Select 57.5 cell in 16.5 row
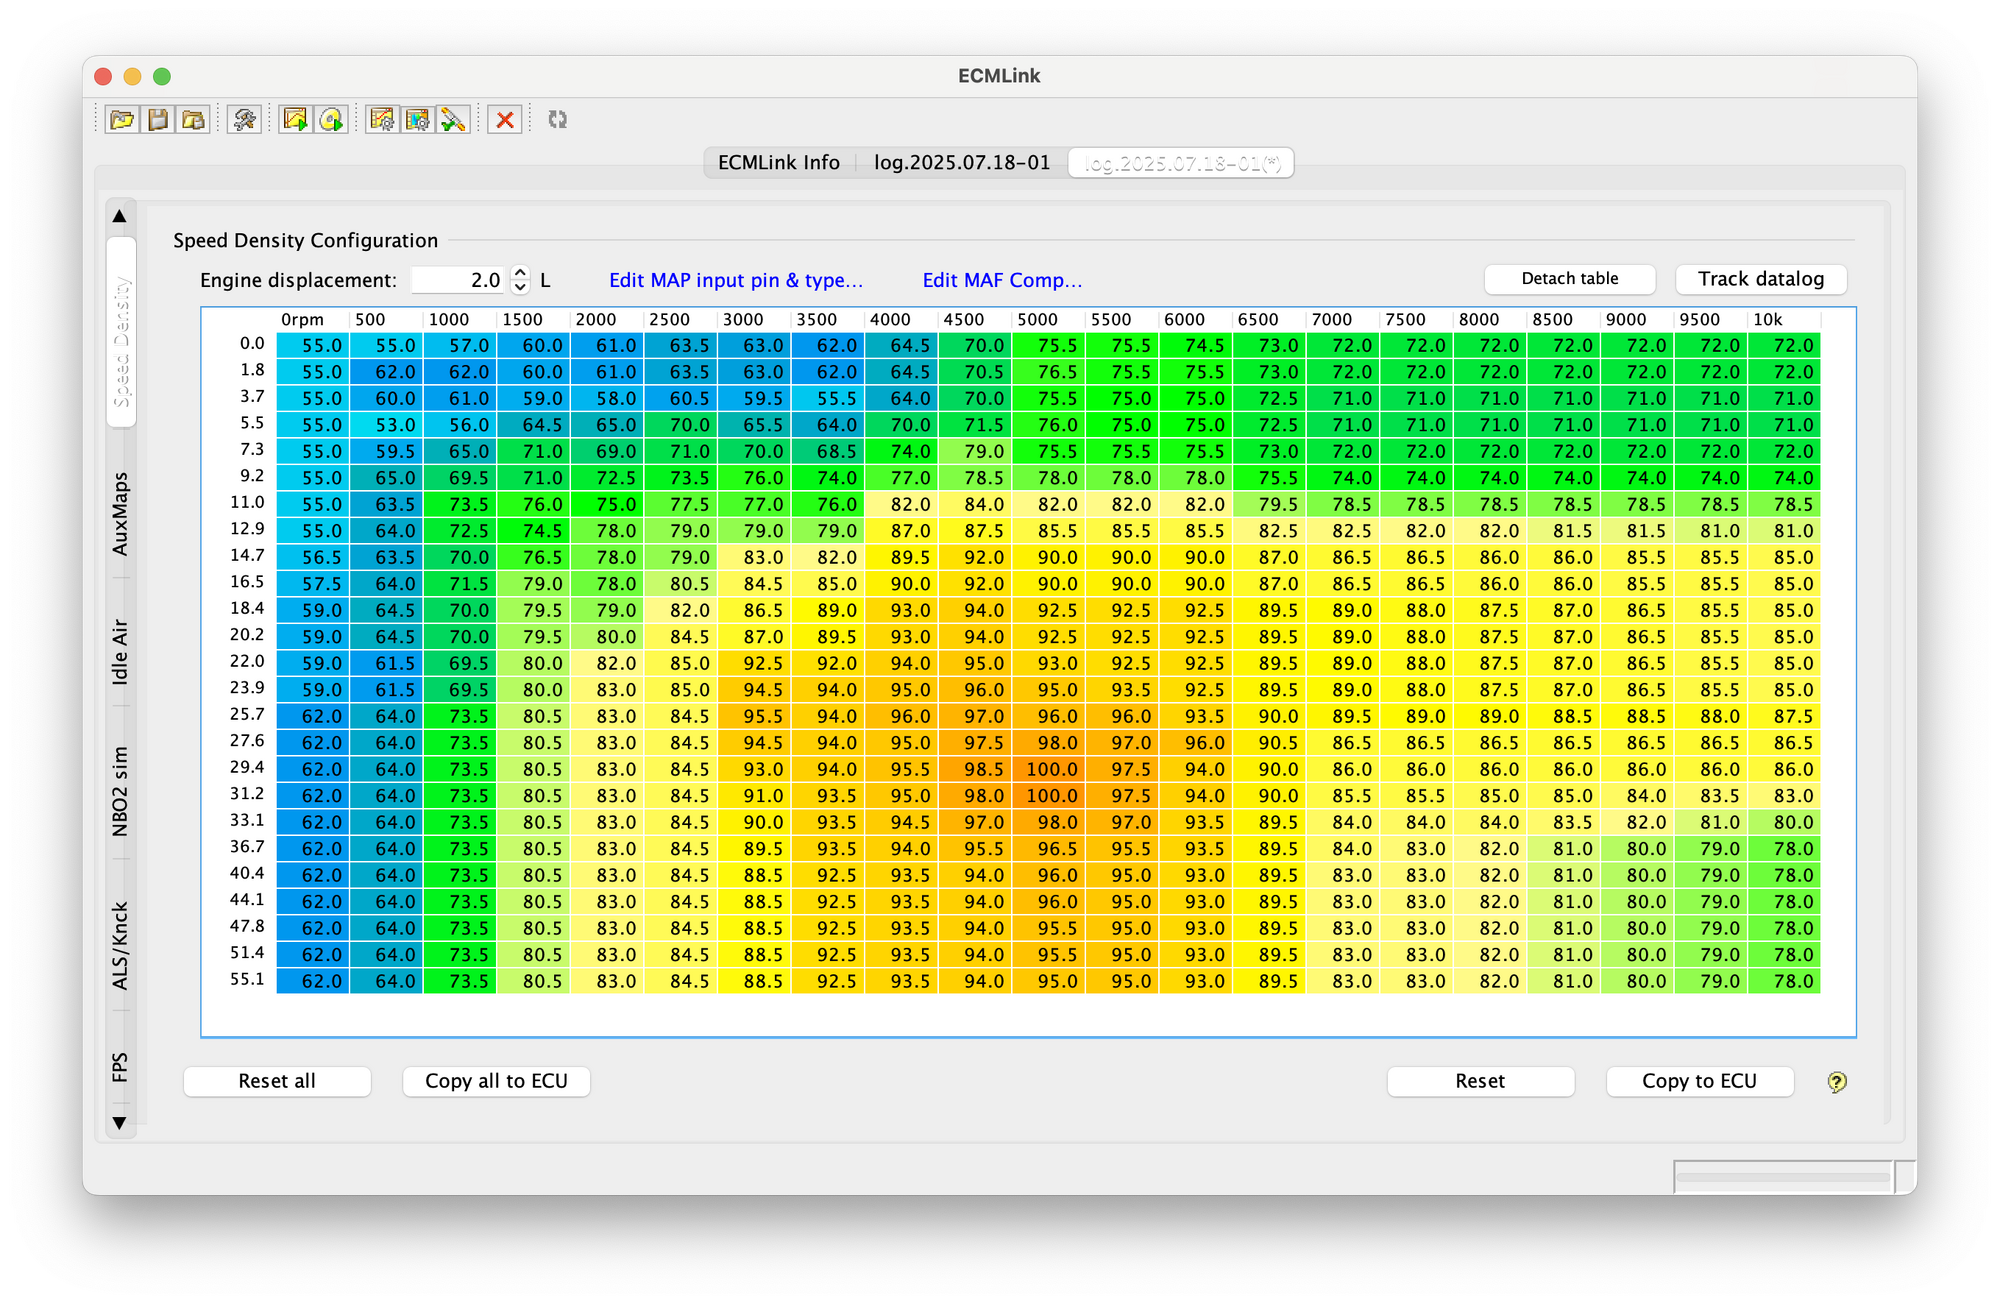The image size is (2000, 1304). [313, 584]
